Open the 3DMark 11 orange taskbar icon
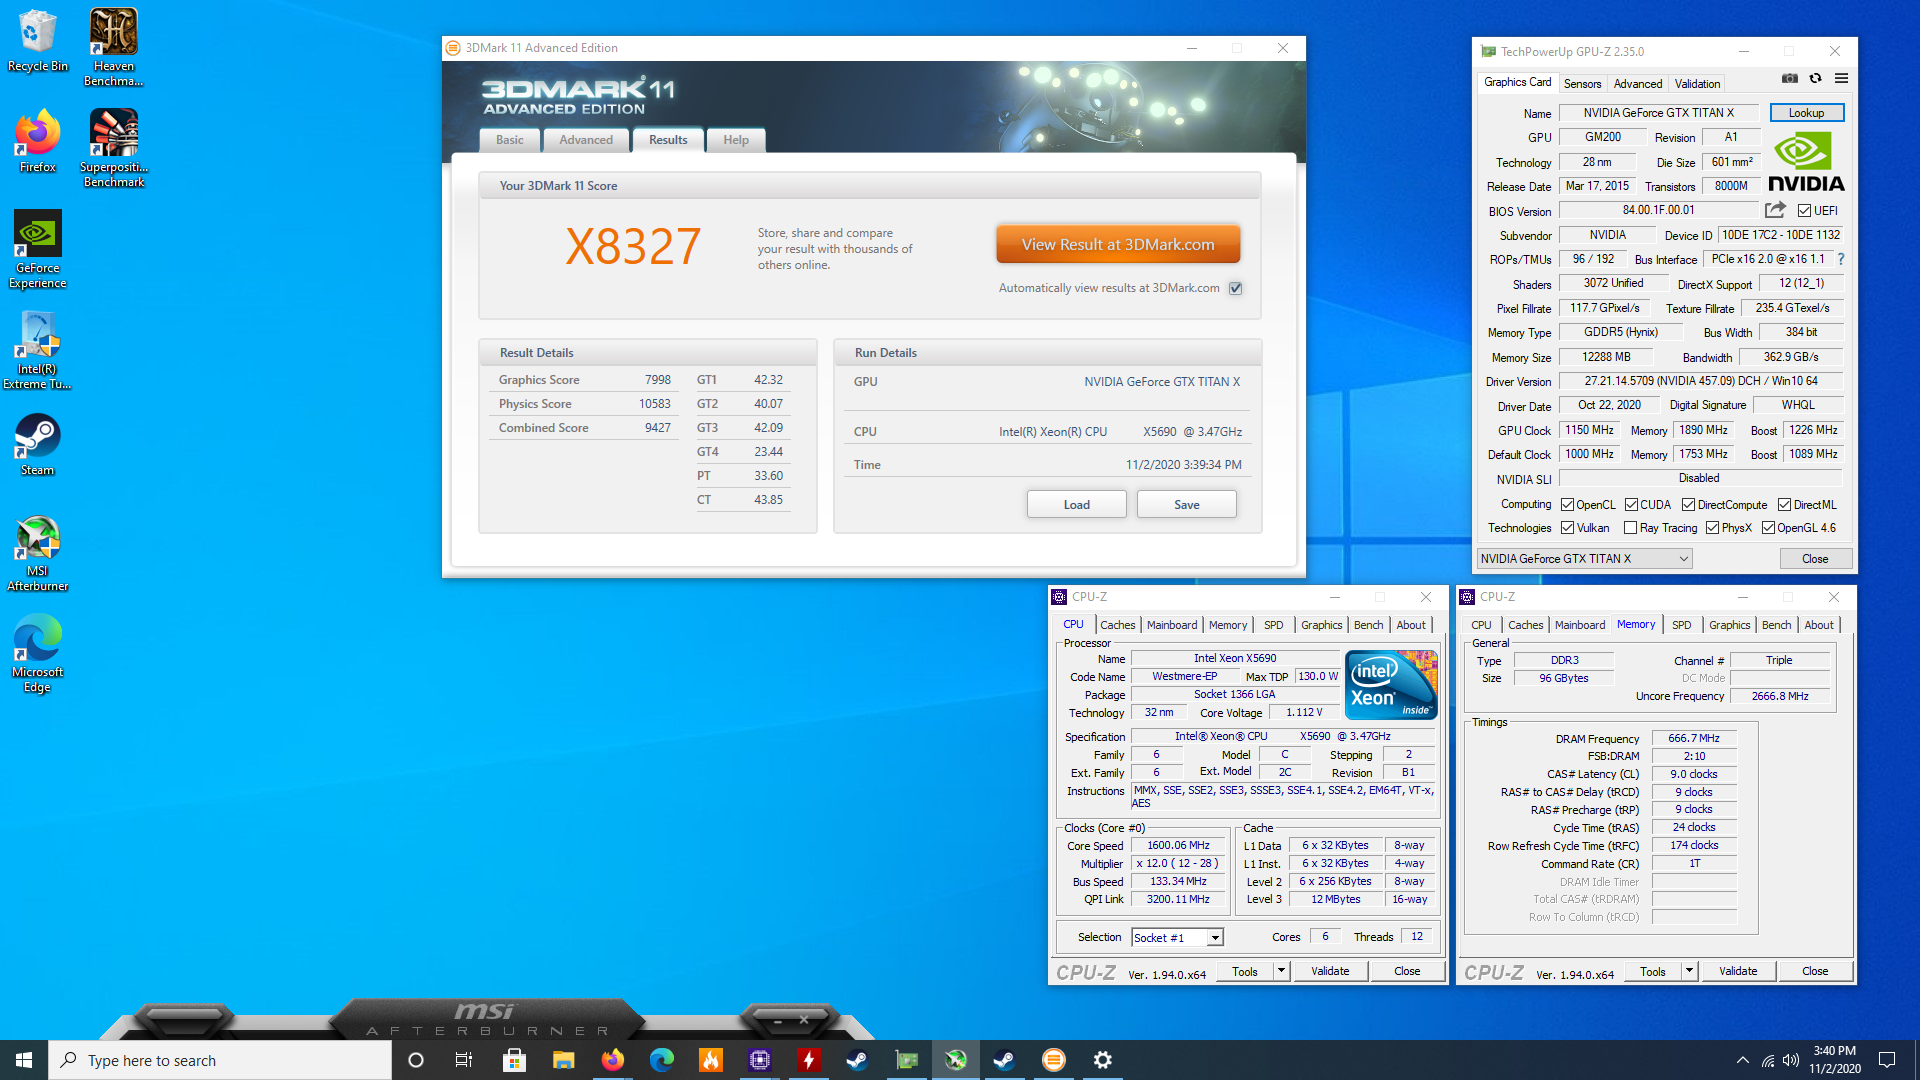This screenshot has height=1080, width=1920. click(x=1054, y=1060)
